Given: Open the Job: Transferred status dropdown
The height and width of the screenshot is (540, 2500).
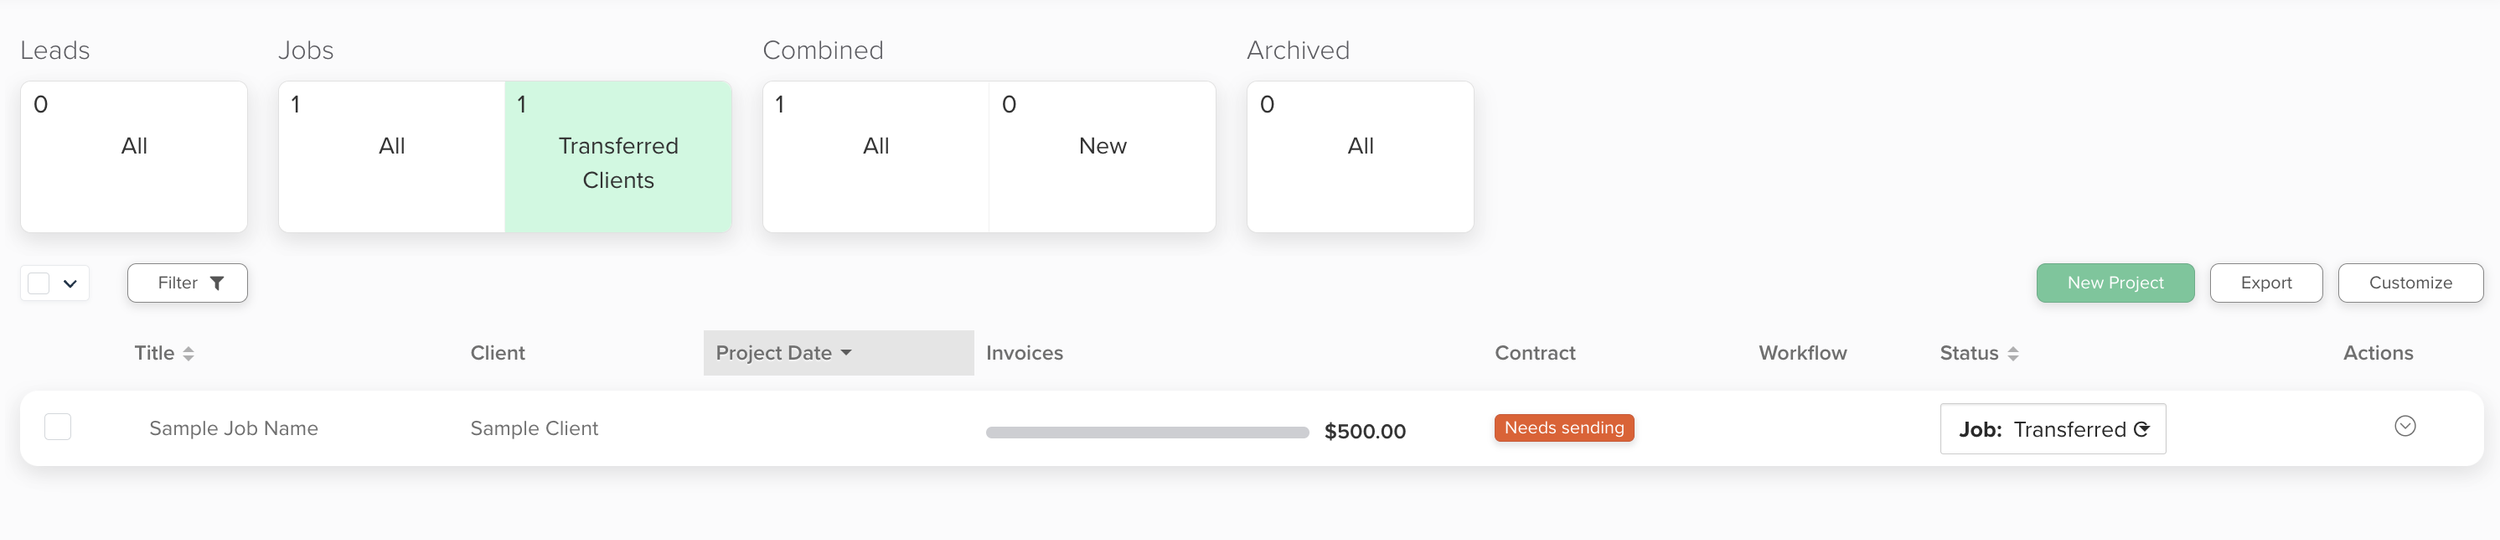Looking at the screenshot, I should (2053, 429).
